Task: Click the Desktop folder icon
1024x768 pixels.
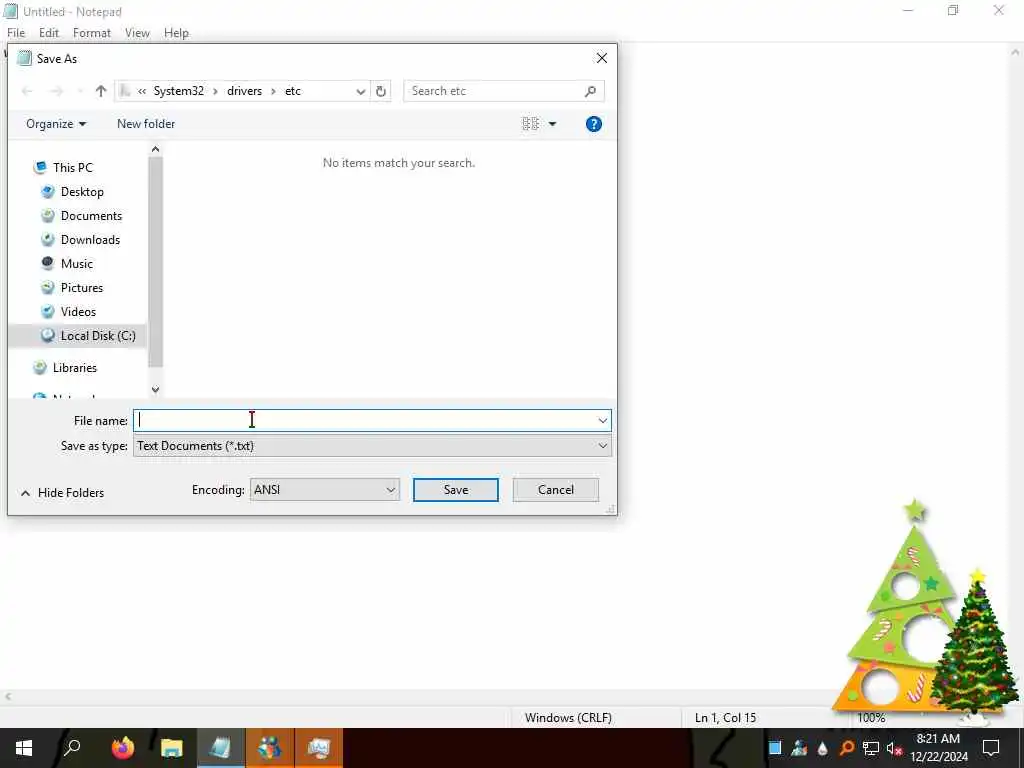Action: pyautogui.click(x=48, y=192)
